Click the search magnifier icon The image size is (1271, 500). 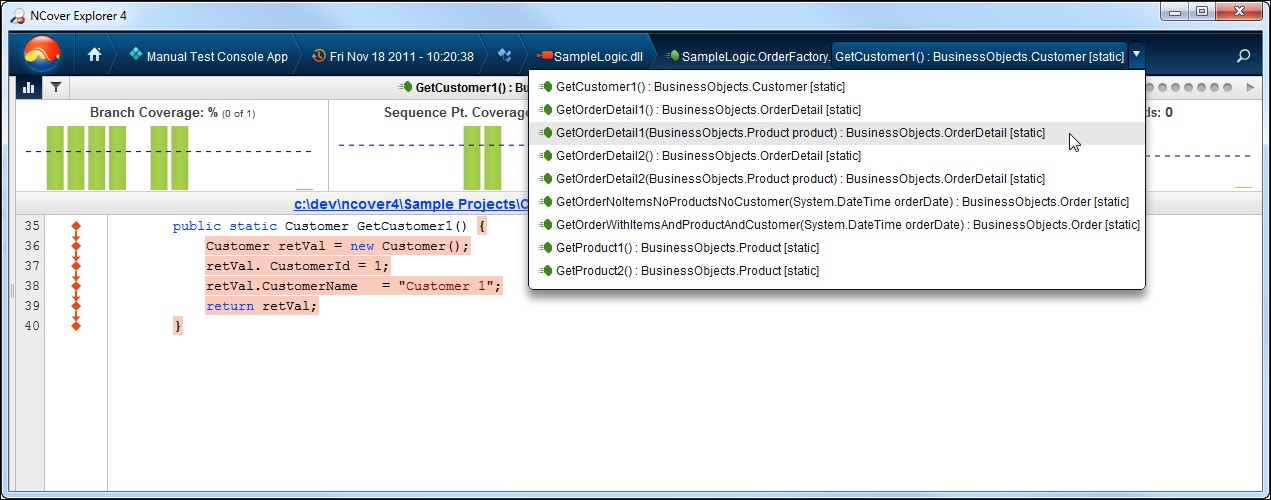(1243, 56)
